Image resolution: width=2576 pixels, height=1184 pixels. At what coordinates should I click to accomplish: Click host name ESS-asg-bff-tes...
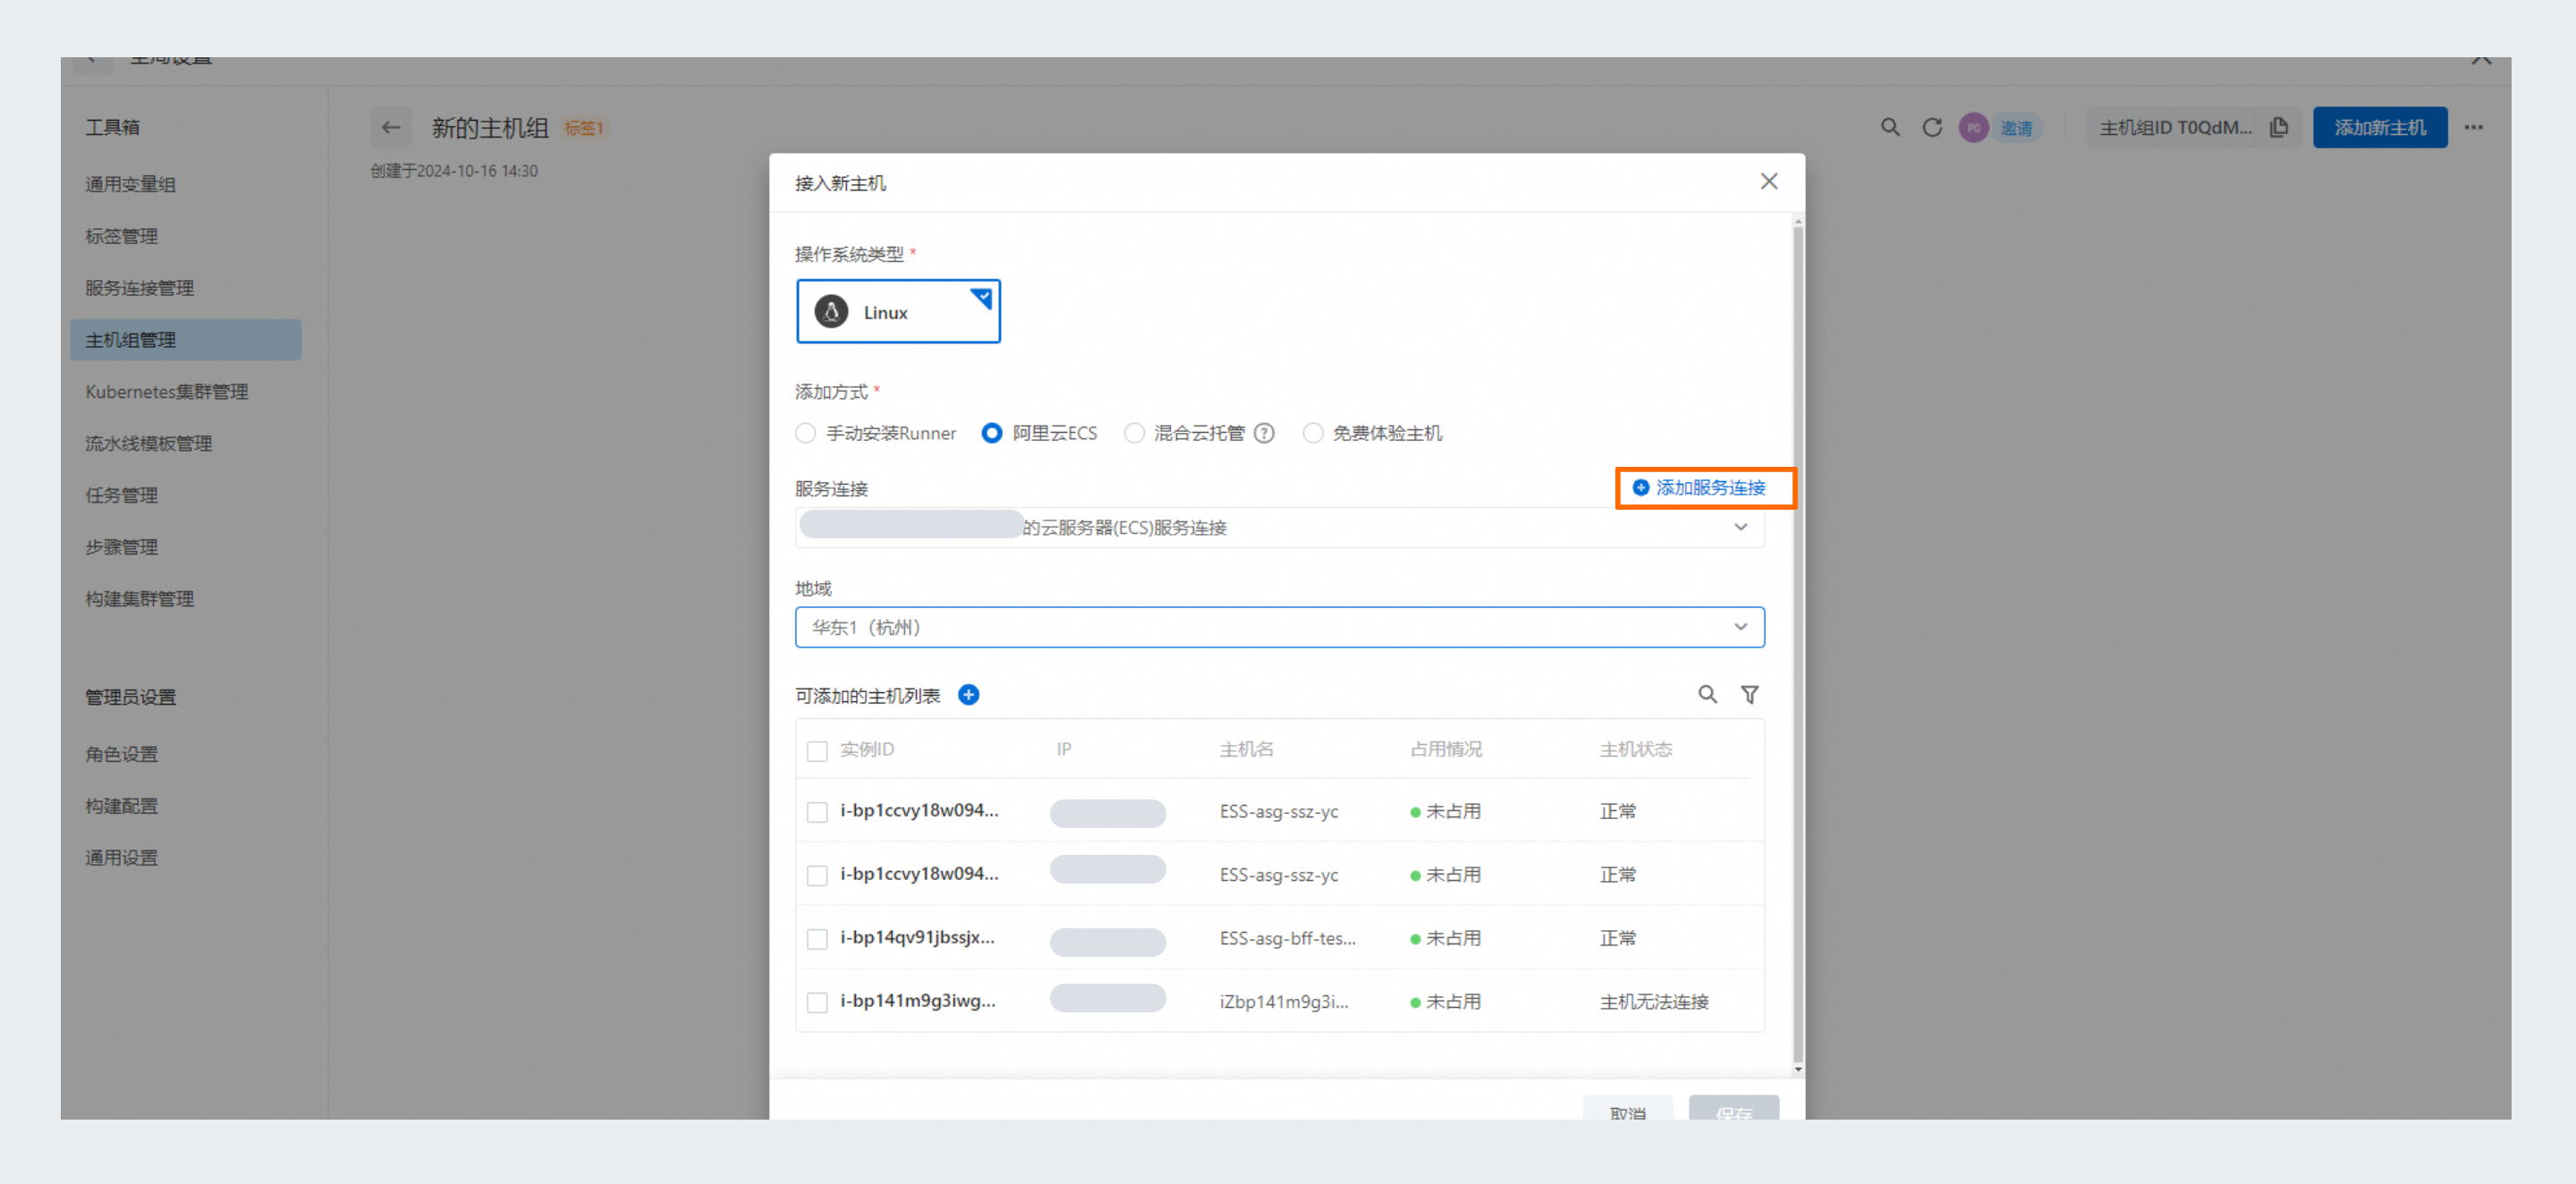point(1287,938)
